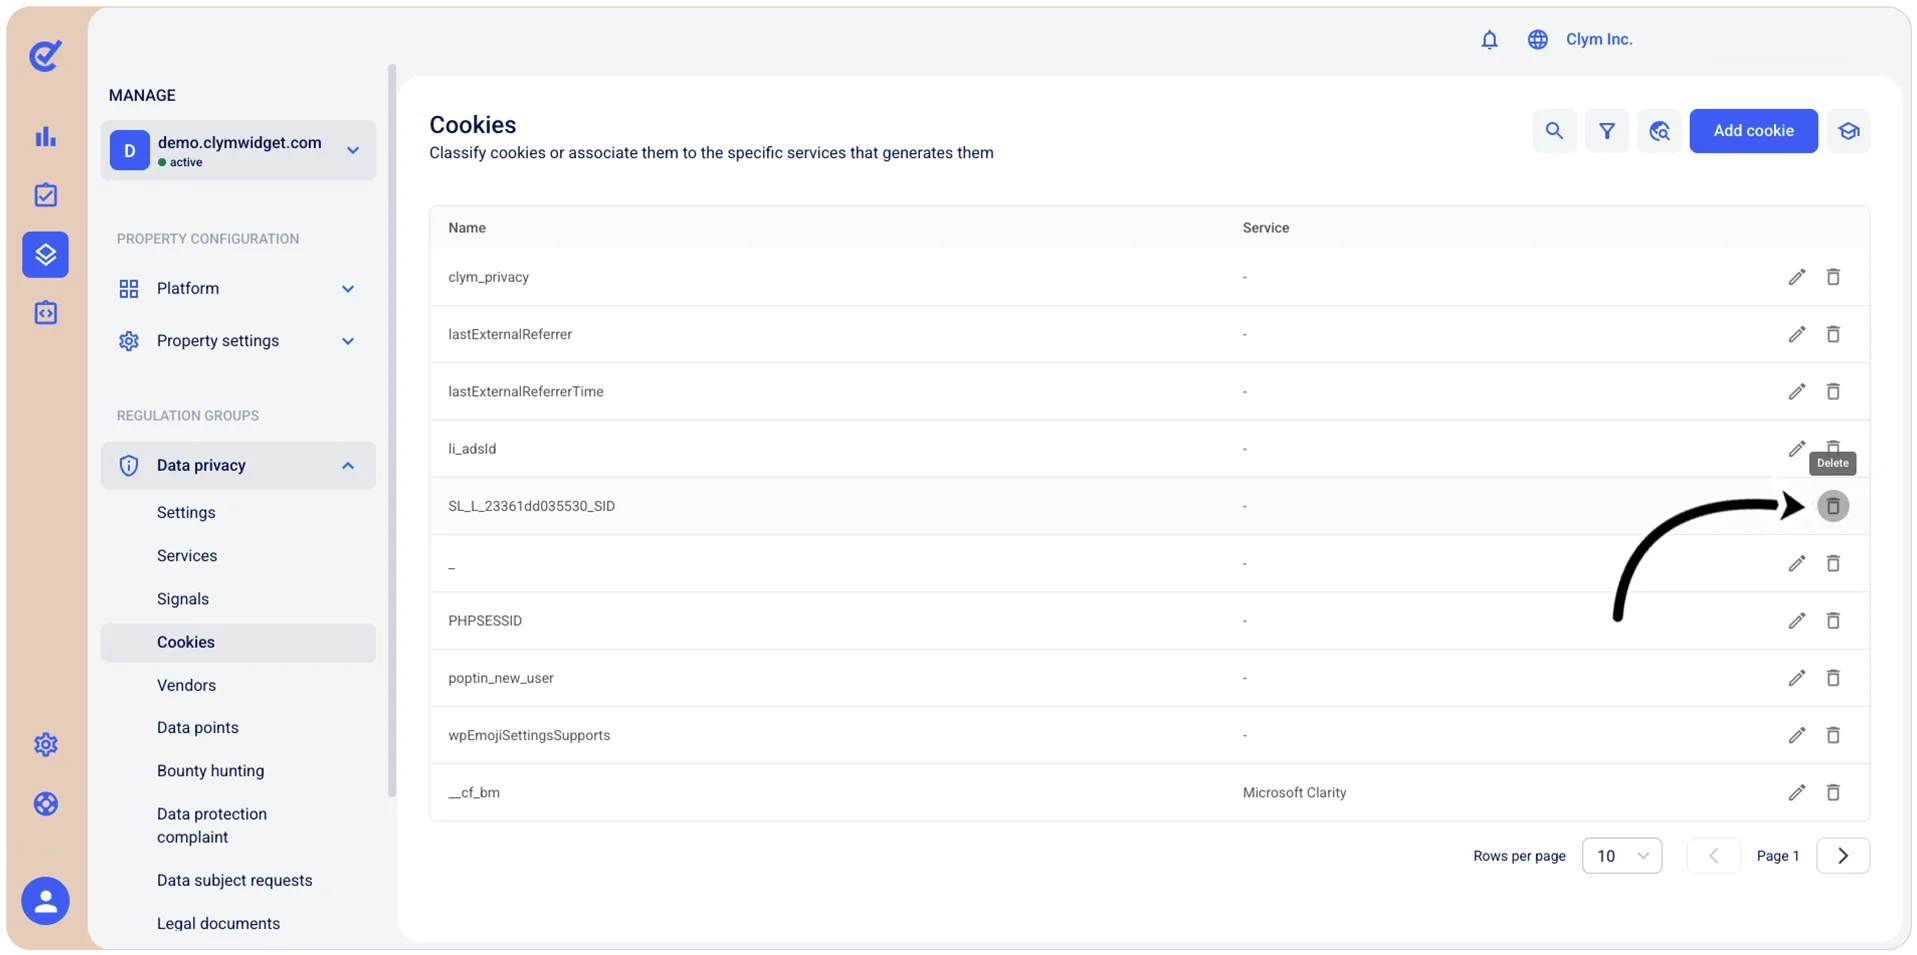1917x955 pixels.
Task: Delete the PHPSESSID cookie
Action: click(1832, 621)
